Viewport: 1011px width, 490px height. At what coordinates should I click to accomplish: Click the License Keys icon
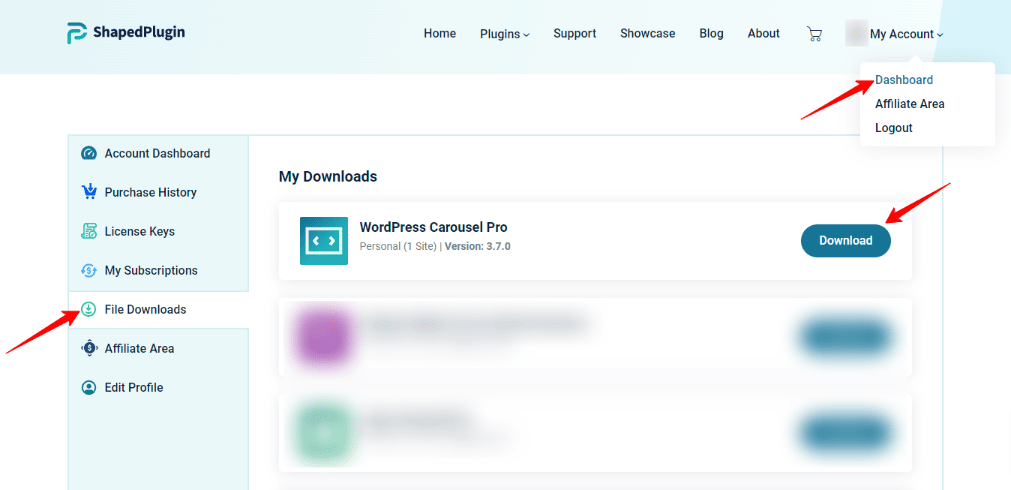point(88,231)
